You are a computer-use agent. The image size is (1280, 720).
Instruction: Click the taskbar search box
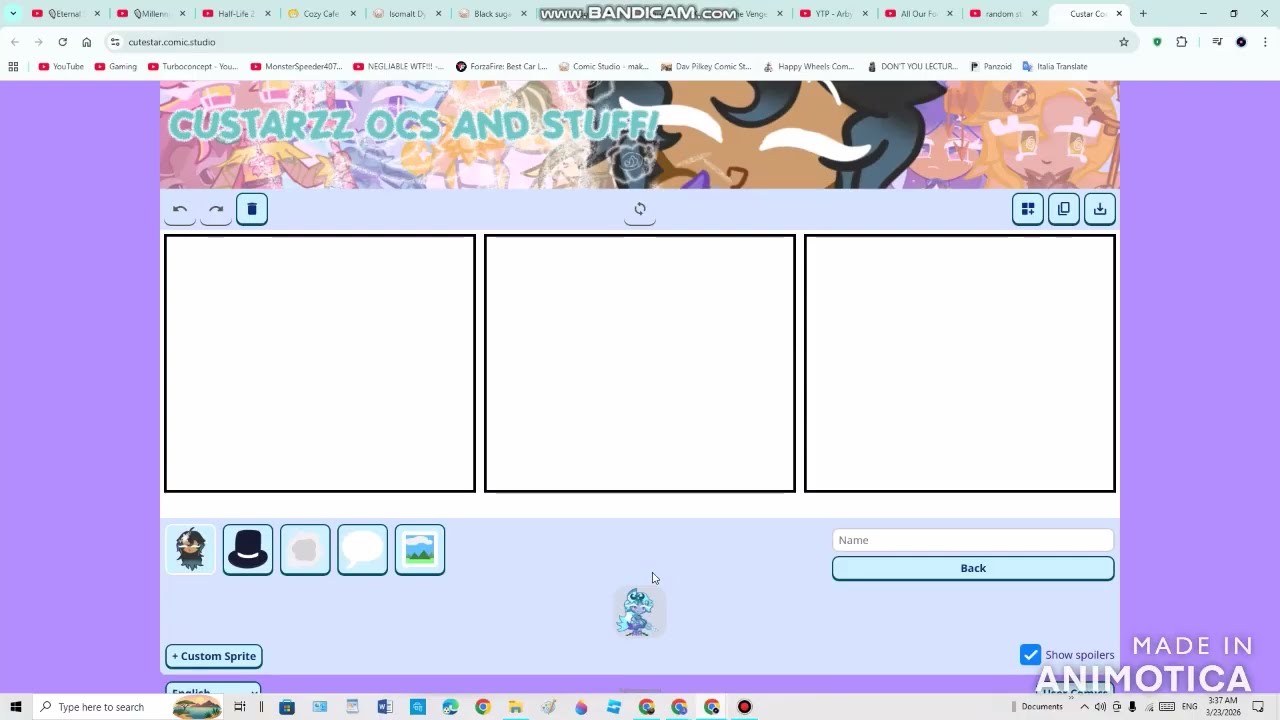coord(128,707)
